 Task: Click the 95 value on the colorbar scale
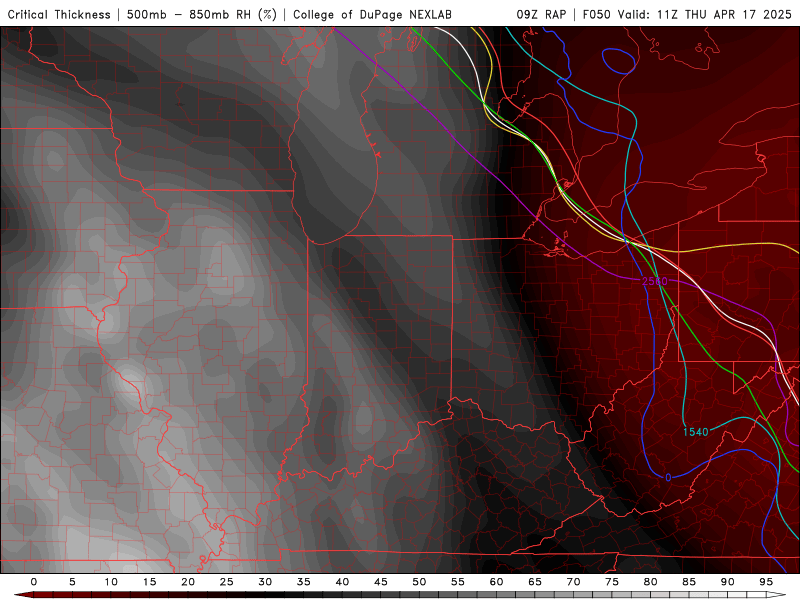766,582
